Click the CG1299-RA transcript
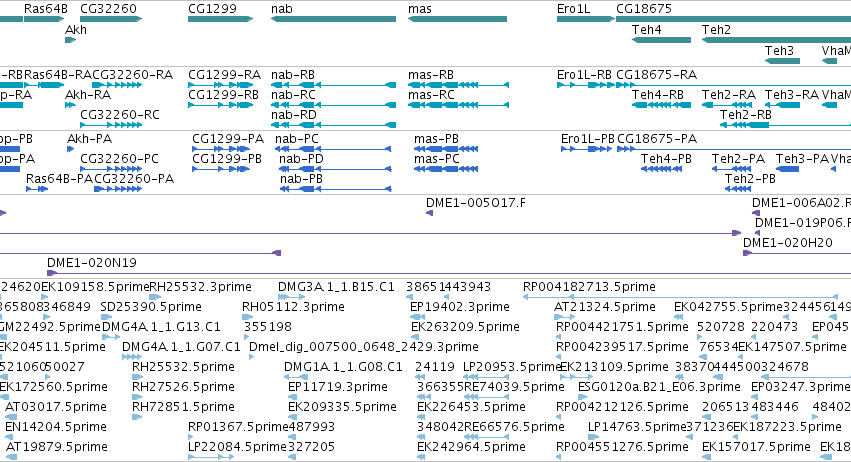 pyautogui.click(x=220, y=85)
